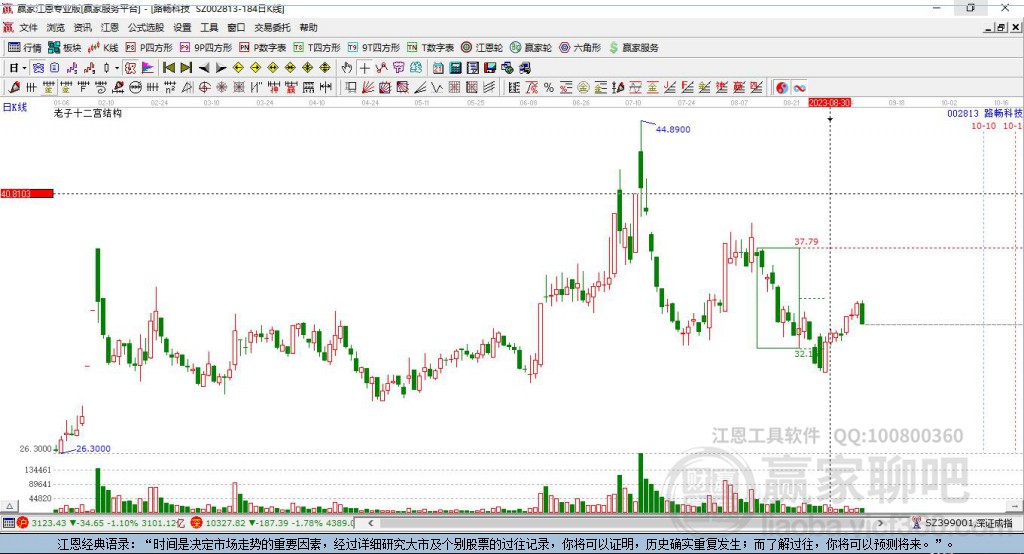Jump to first bar icon
The image size is (1024, 554).
pos(168,68)
